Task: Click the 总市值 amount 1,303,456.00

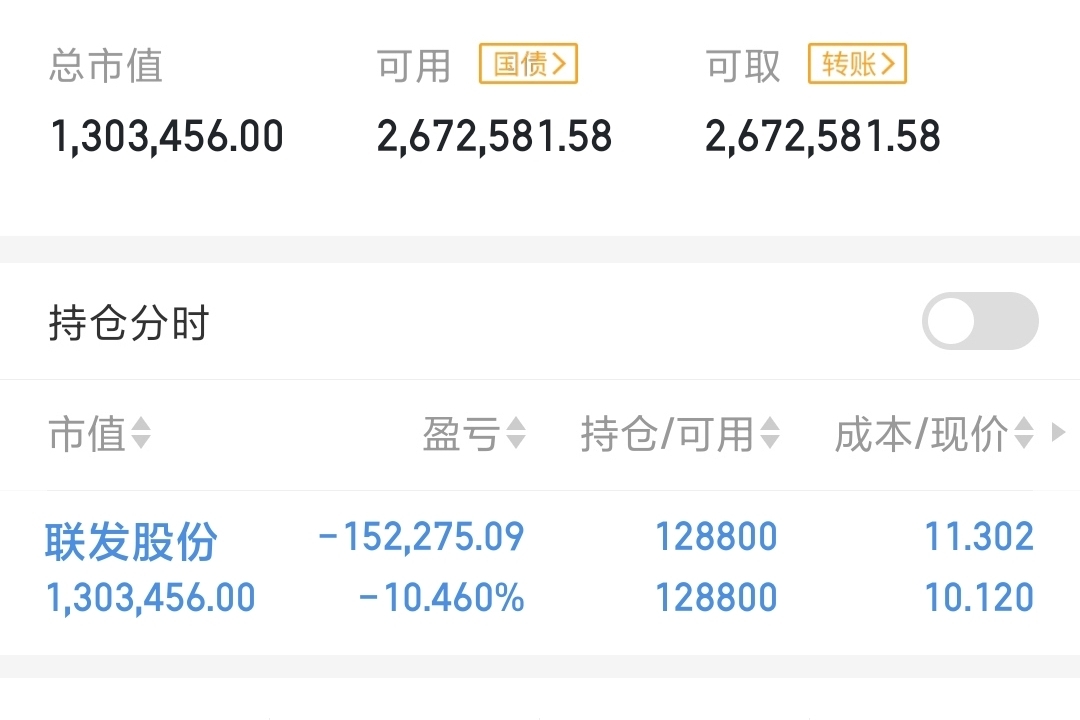Action: [x=167, y=136]
